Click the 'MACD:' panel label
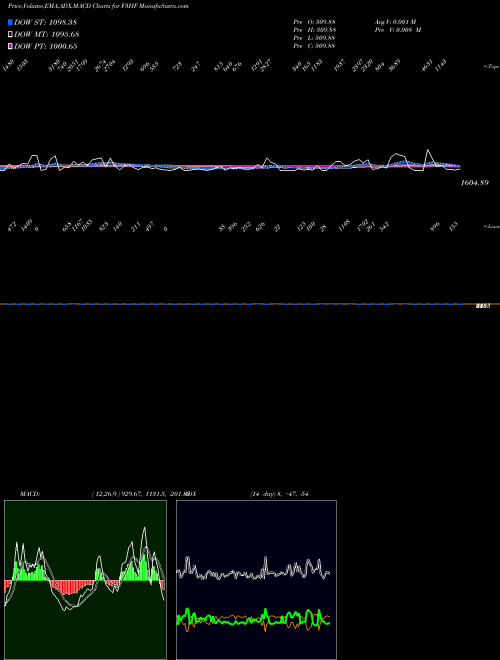Viewport: 500px width, 660px height. [x=30, y=494]
